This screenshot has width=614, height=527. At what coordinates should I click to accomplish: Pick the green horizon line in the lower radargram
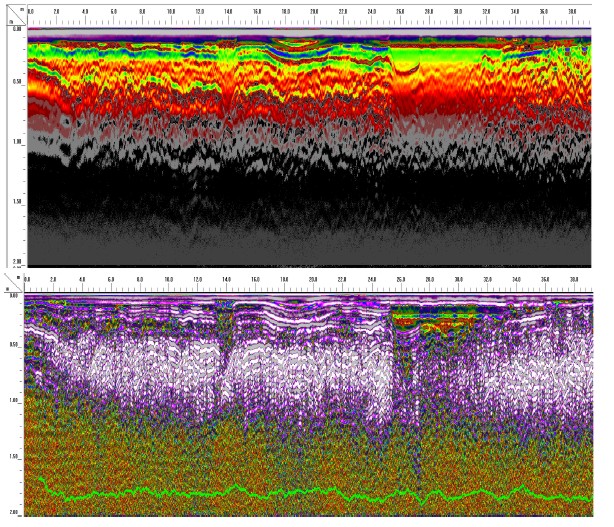coord(300,492)
